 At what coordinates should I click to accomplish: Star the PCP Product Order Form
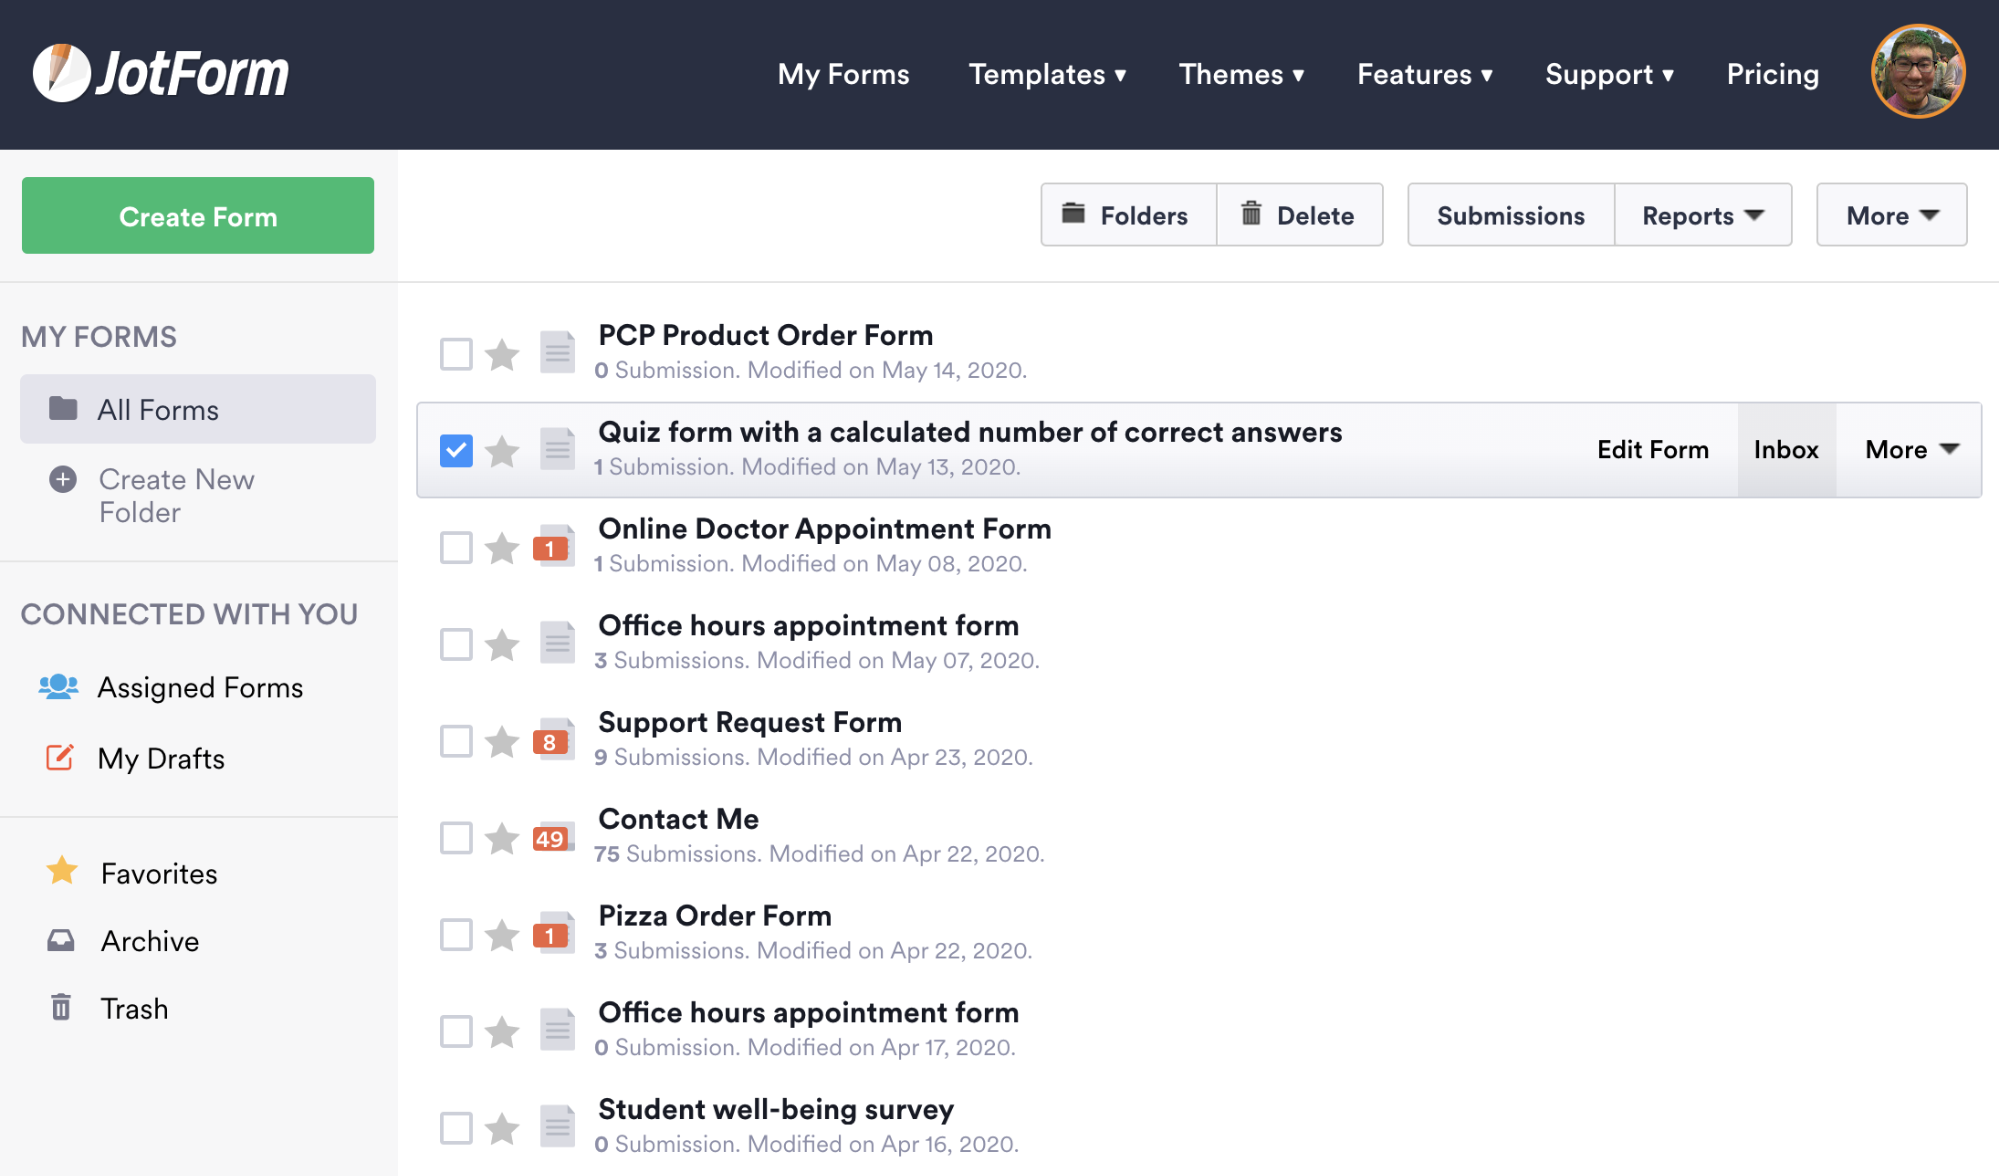502,354
